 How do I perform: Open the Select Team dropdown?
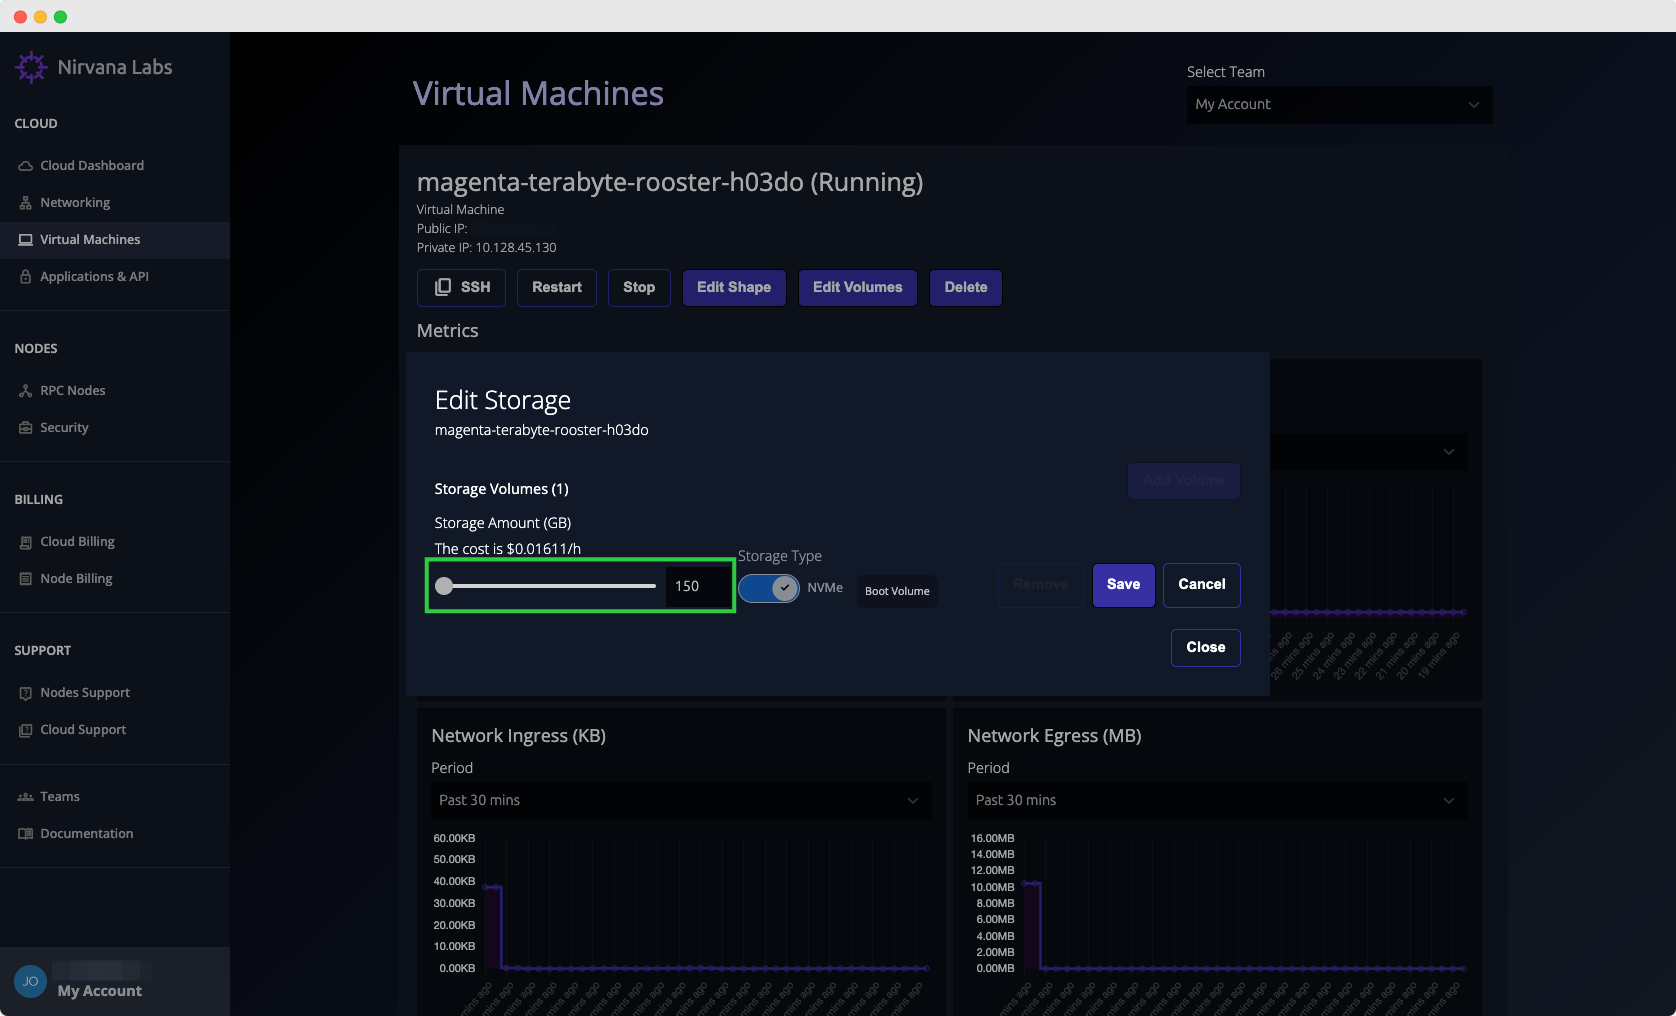point(1338,105)
